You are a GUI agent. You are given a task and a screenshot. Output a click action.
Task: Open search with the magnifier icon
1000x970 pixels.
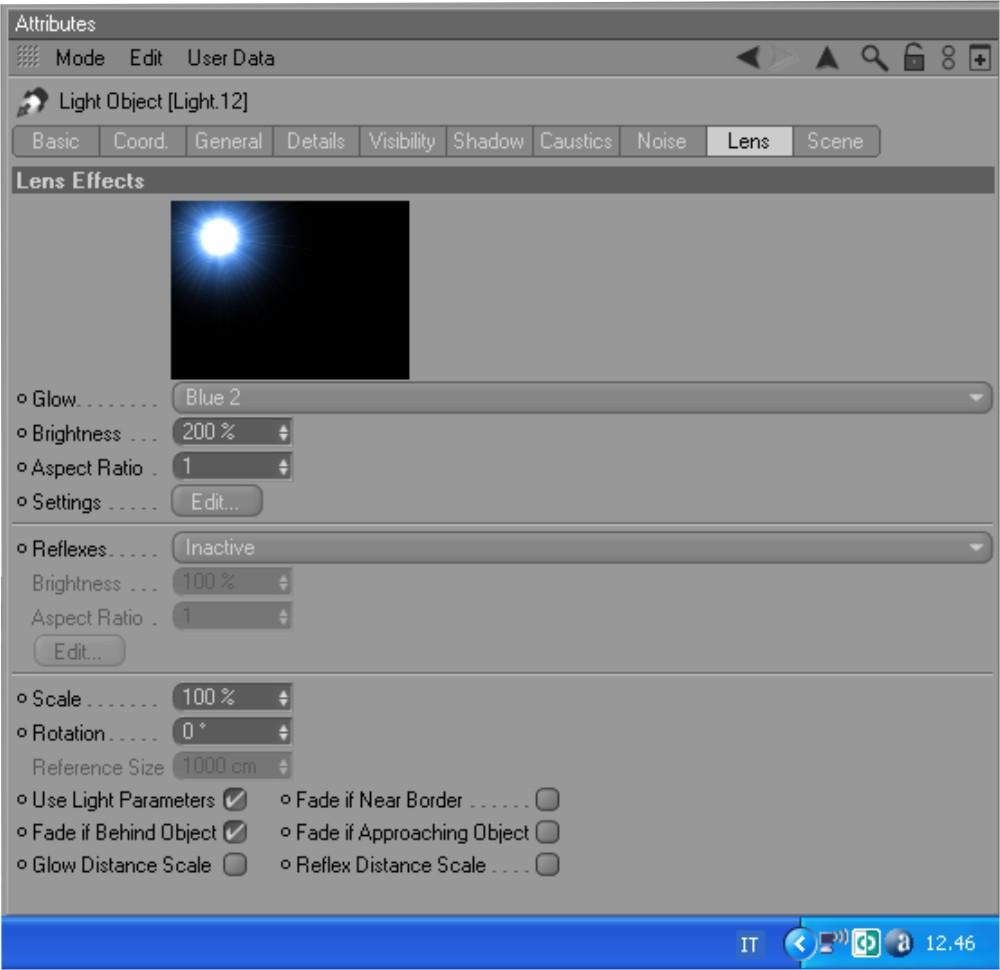[874, 58]
